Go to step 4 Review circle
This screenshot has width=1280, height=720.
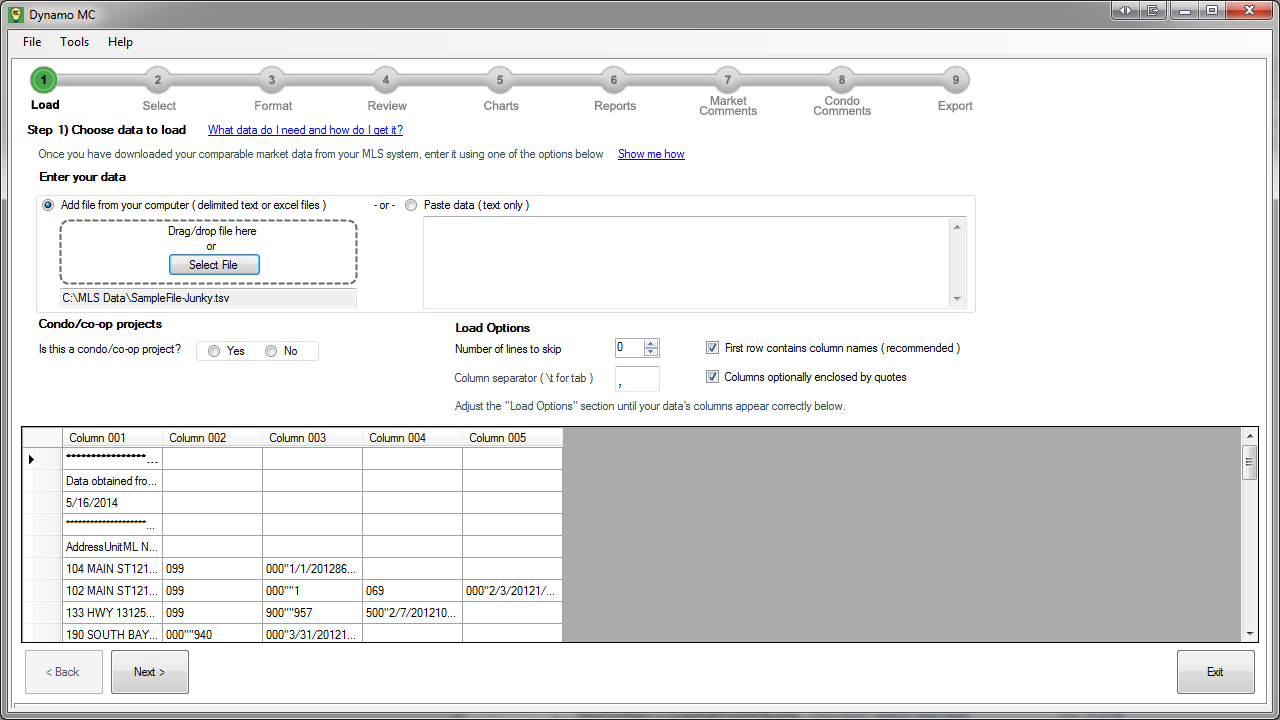pos(385,80)
